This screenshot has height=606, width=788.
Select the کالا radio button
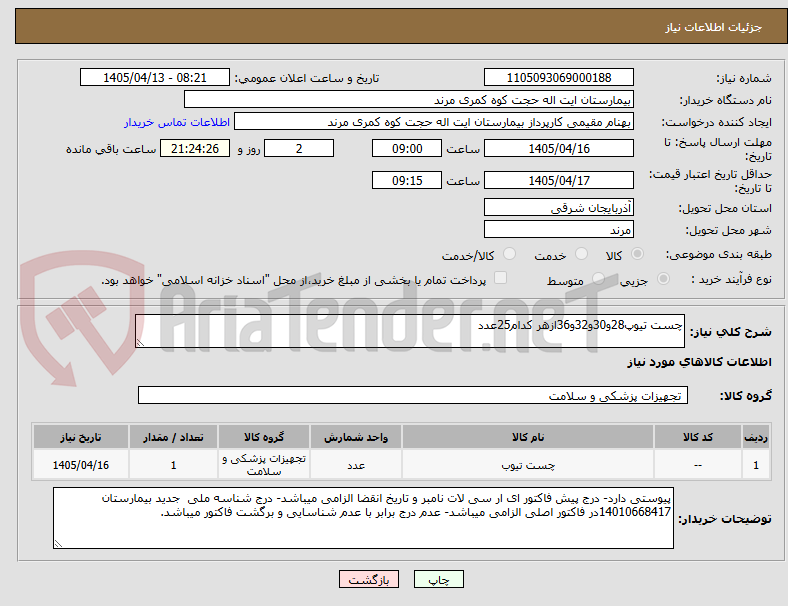[x=637, y=254]
